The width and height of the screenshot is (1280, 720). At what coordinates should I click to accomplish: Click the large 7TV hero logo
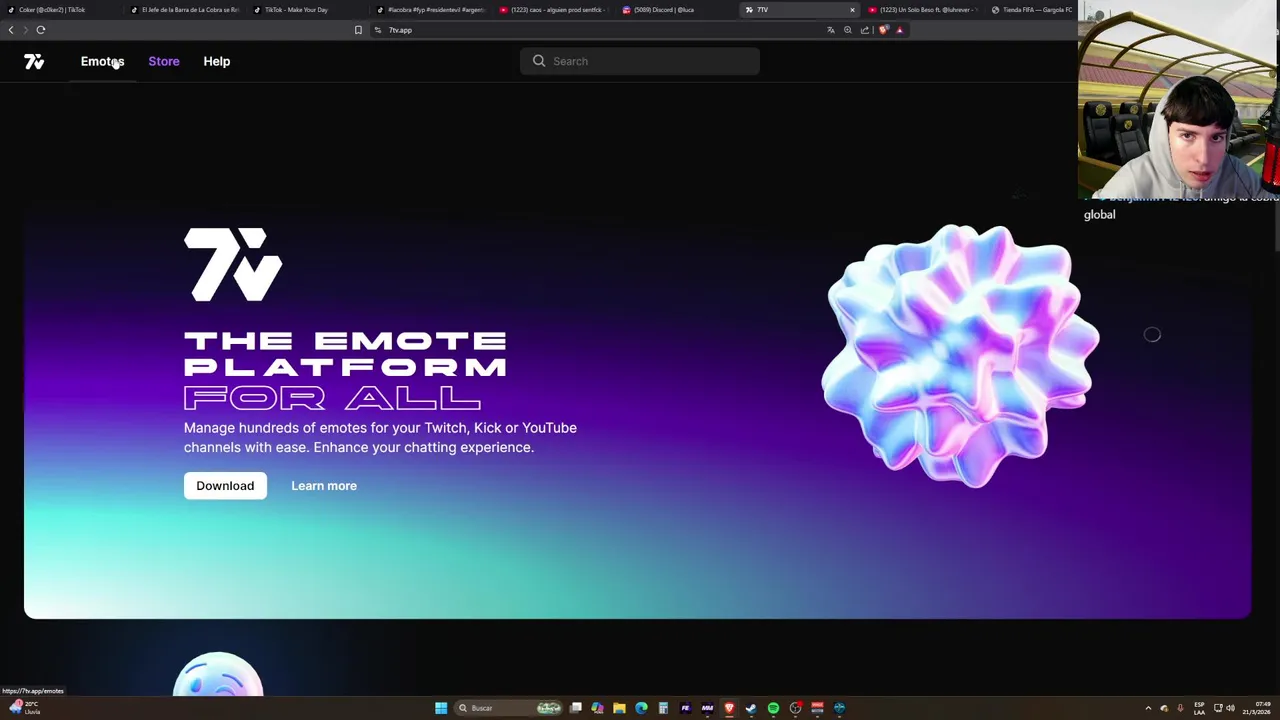click(233, 264)
